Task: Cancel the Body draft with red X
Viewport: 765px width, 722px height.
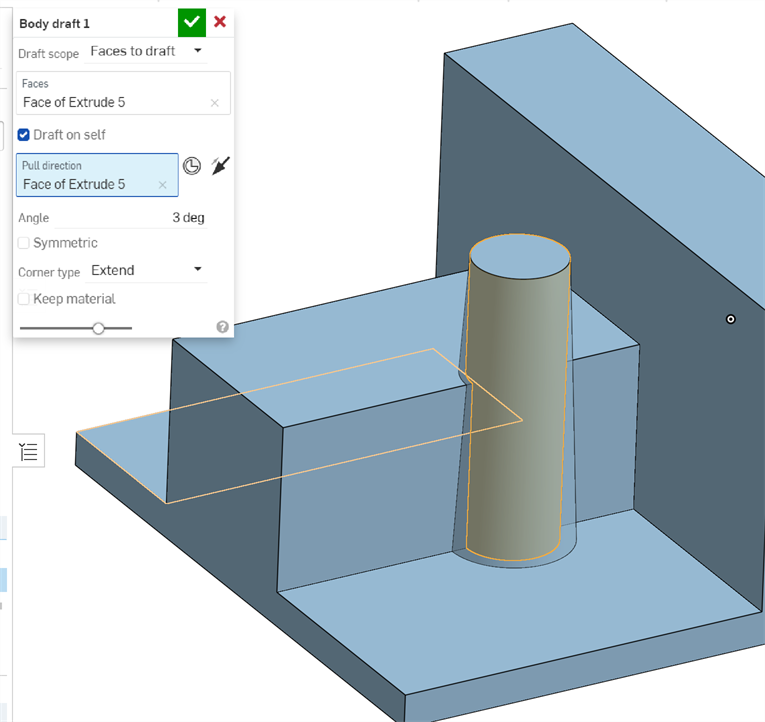Action: (220, 22)
